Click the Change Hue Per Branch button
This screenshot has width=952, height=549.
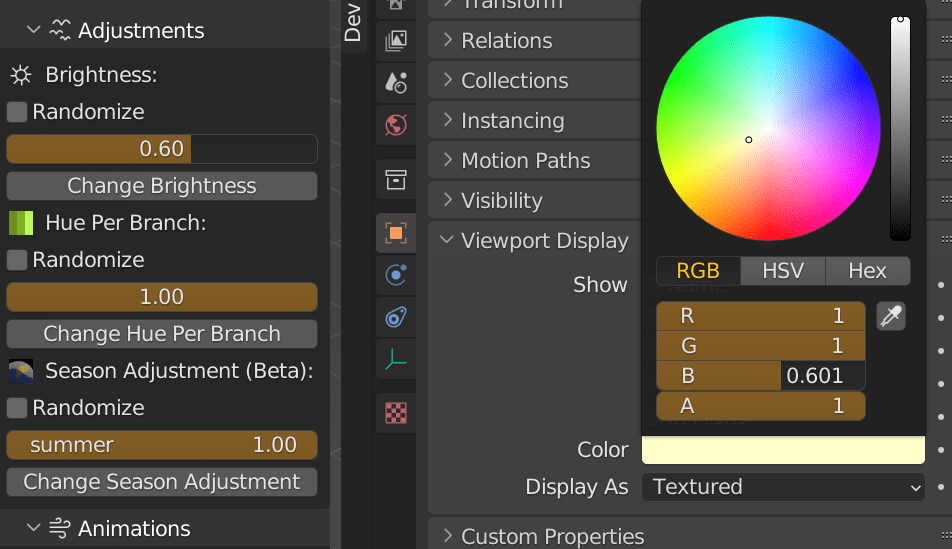(x=162, y=334)
